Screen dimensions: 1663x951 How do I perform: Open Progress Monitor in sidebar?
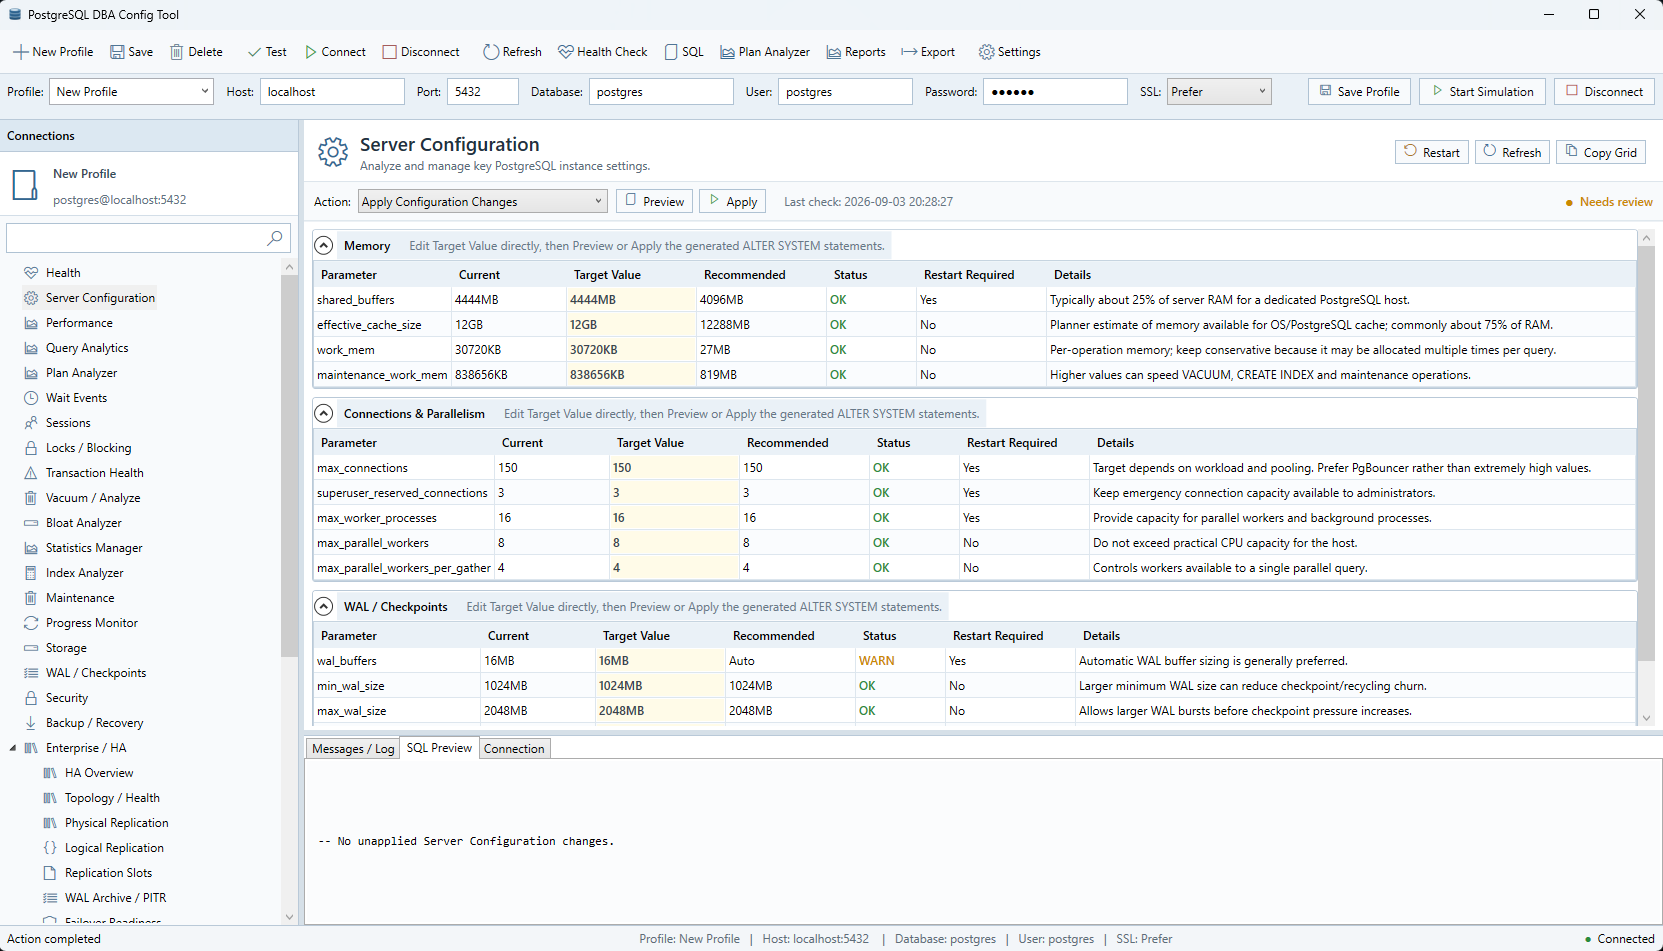[91, 623]
